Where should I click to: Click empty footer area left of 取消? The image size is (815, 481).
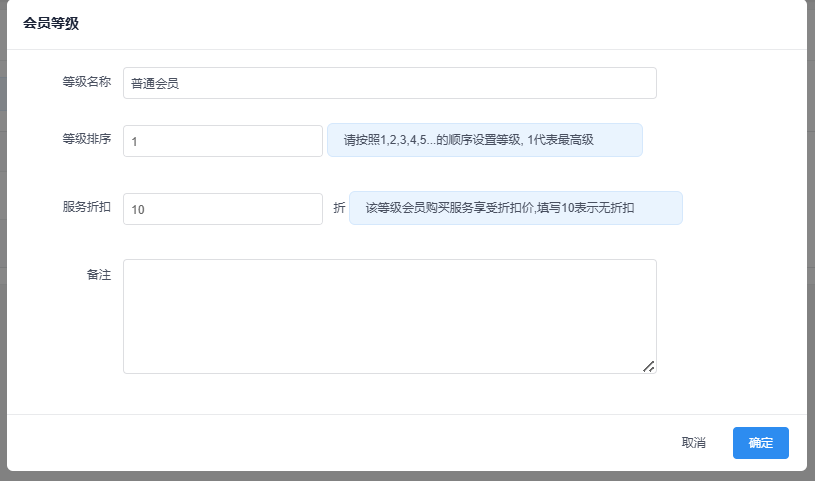(350, 443)
